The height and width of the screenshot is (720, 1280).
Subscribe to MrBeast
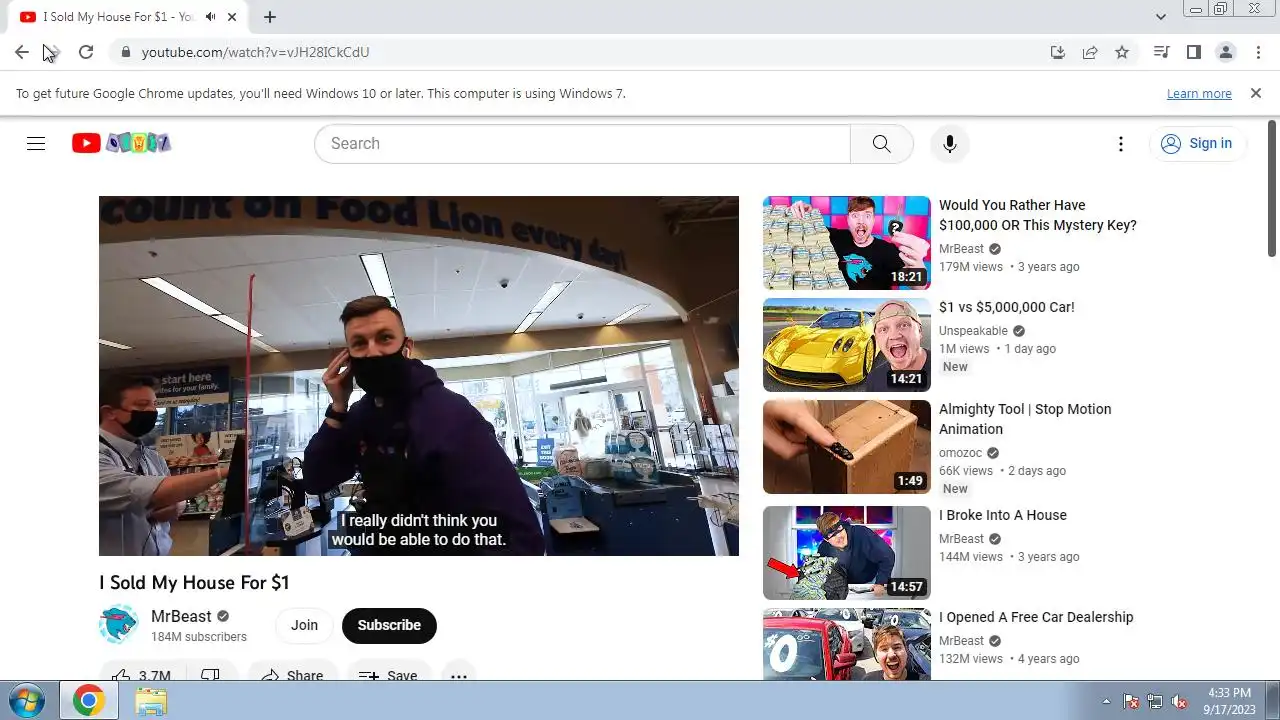389,625
